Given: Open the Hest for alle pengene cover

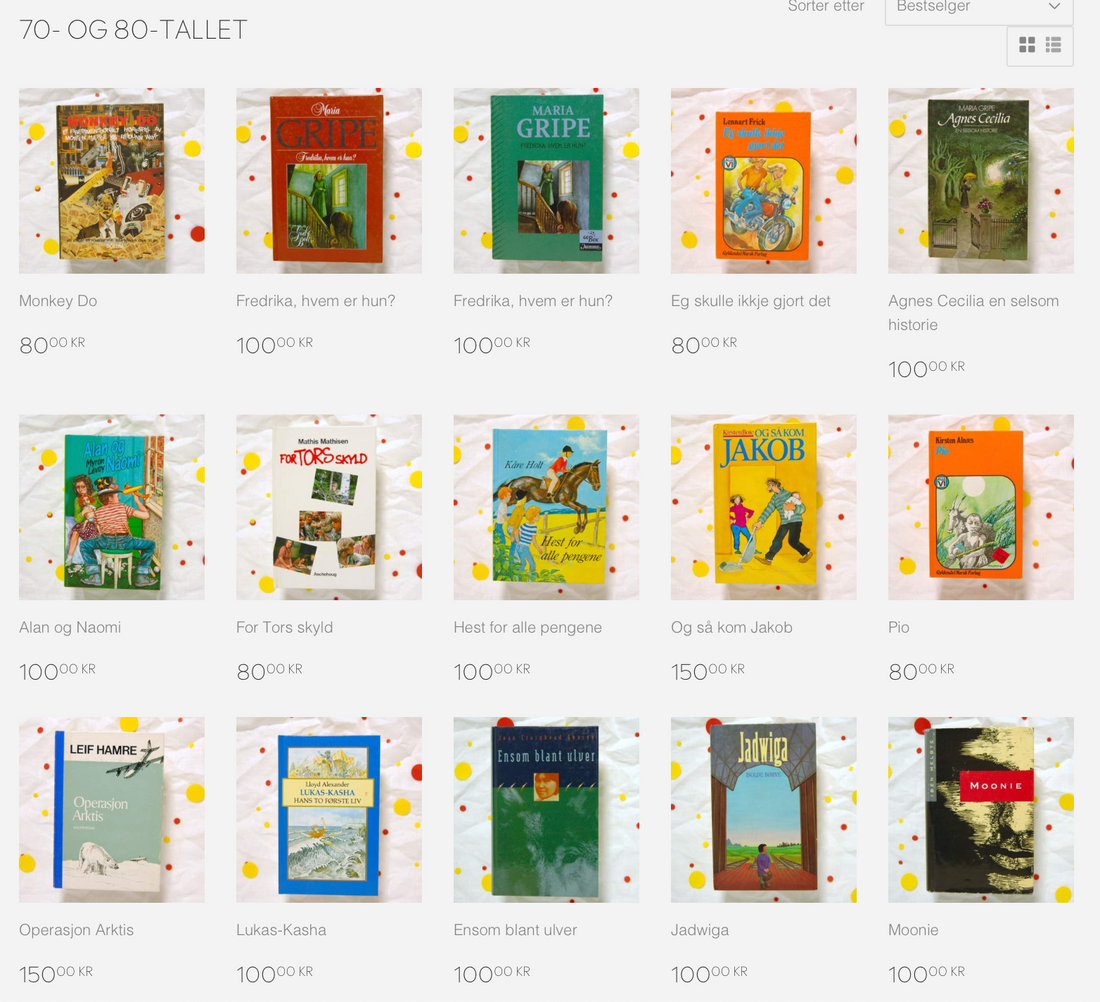Looking at the screenshot, I should [546, 507].
